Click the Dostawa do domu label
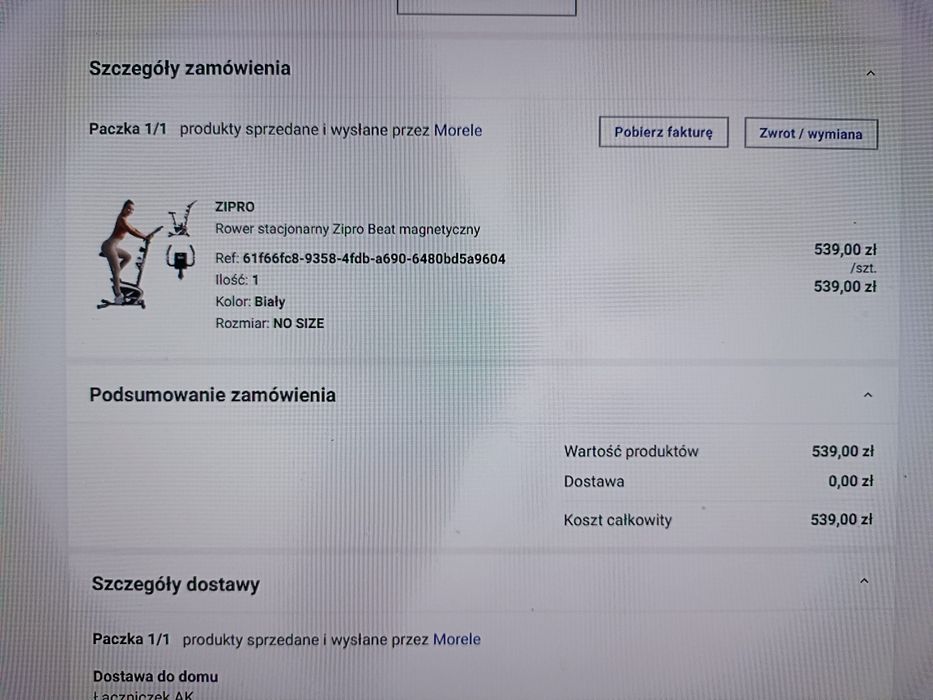 click(x=155, y=677)
